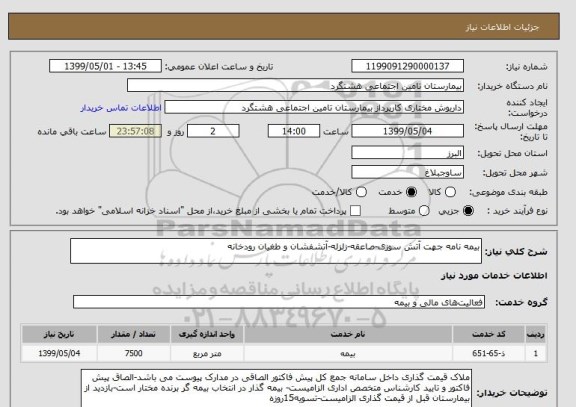Screen dimensions: 576x407
Task: Click the remaining days field showing 2
Action: click(213, 131)
